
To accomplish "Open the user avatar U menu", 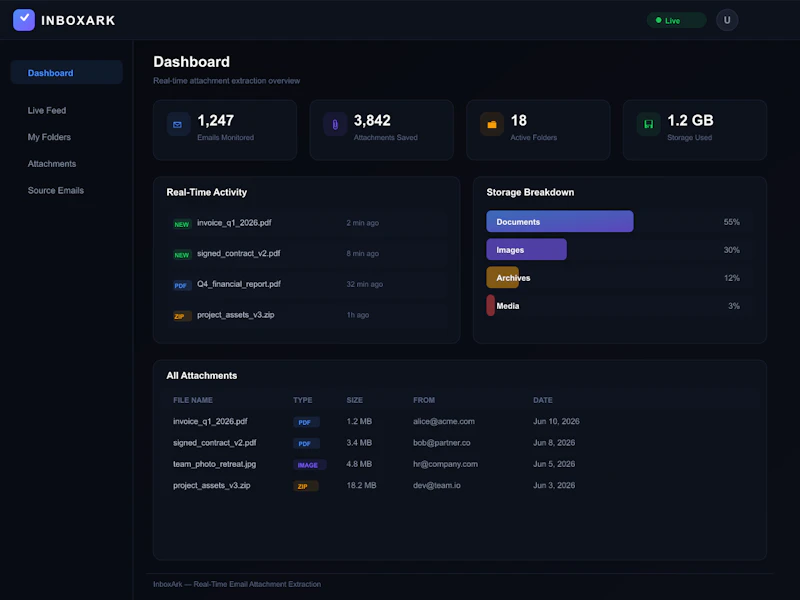I will coord(727,20).
